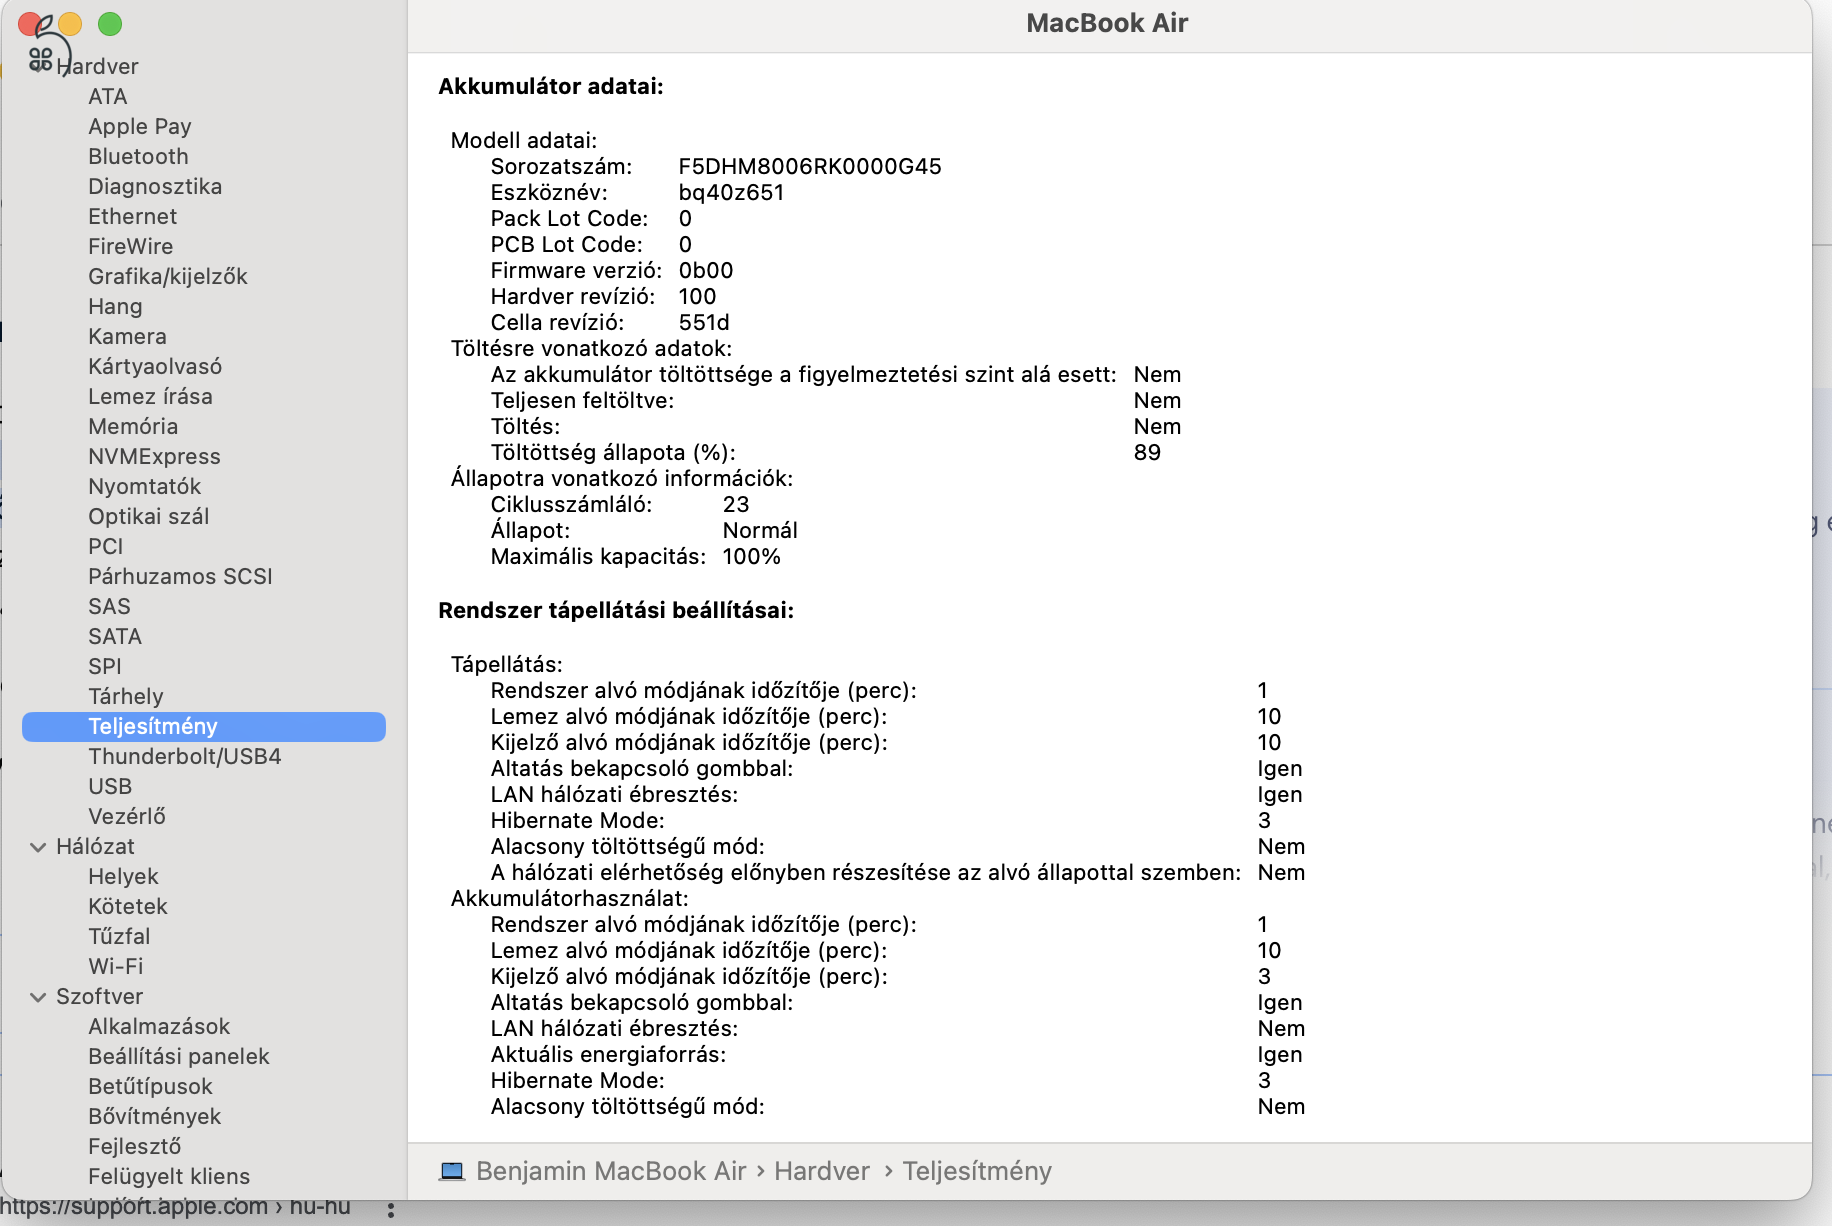The width and height of the screenshot is (1832, 1226).
Task: Click Hardver in the breadcrumb path
Action: coord(821,1171)
